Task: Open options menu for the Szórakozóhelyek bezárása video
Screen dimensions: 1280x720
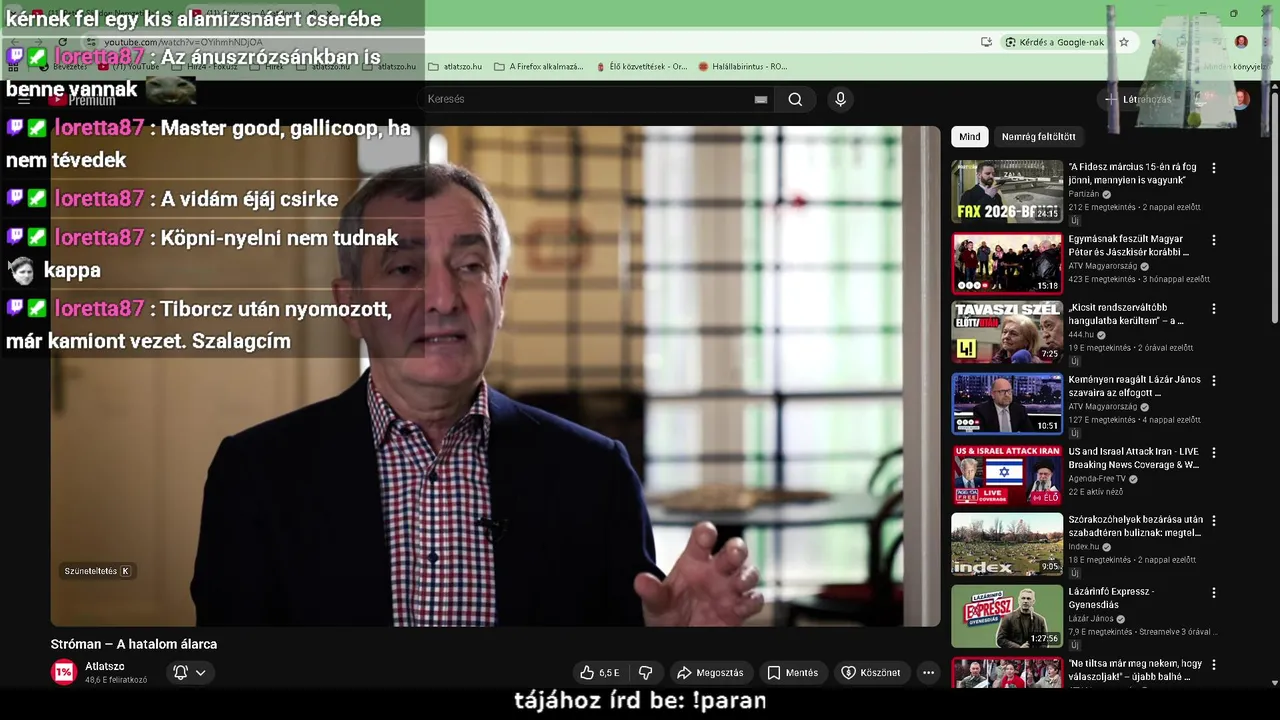Action: point(1214,521)
